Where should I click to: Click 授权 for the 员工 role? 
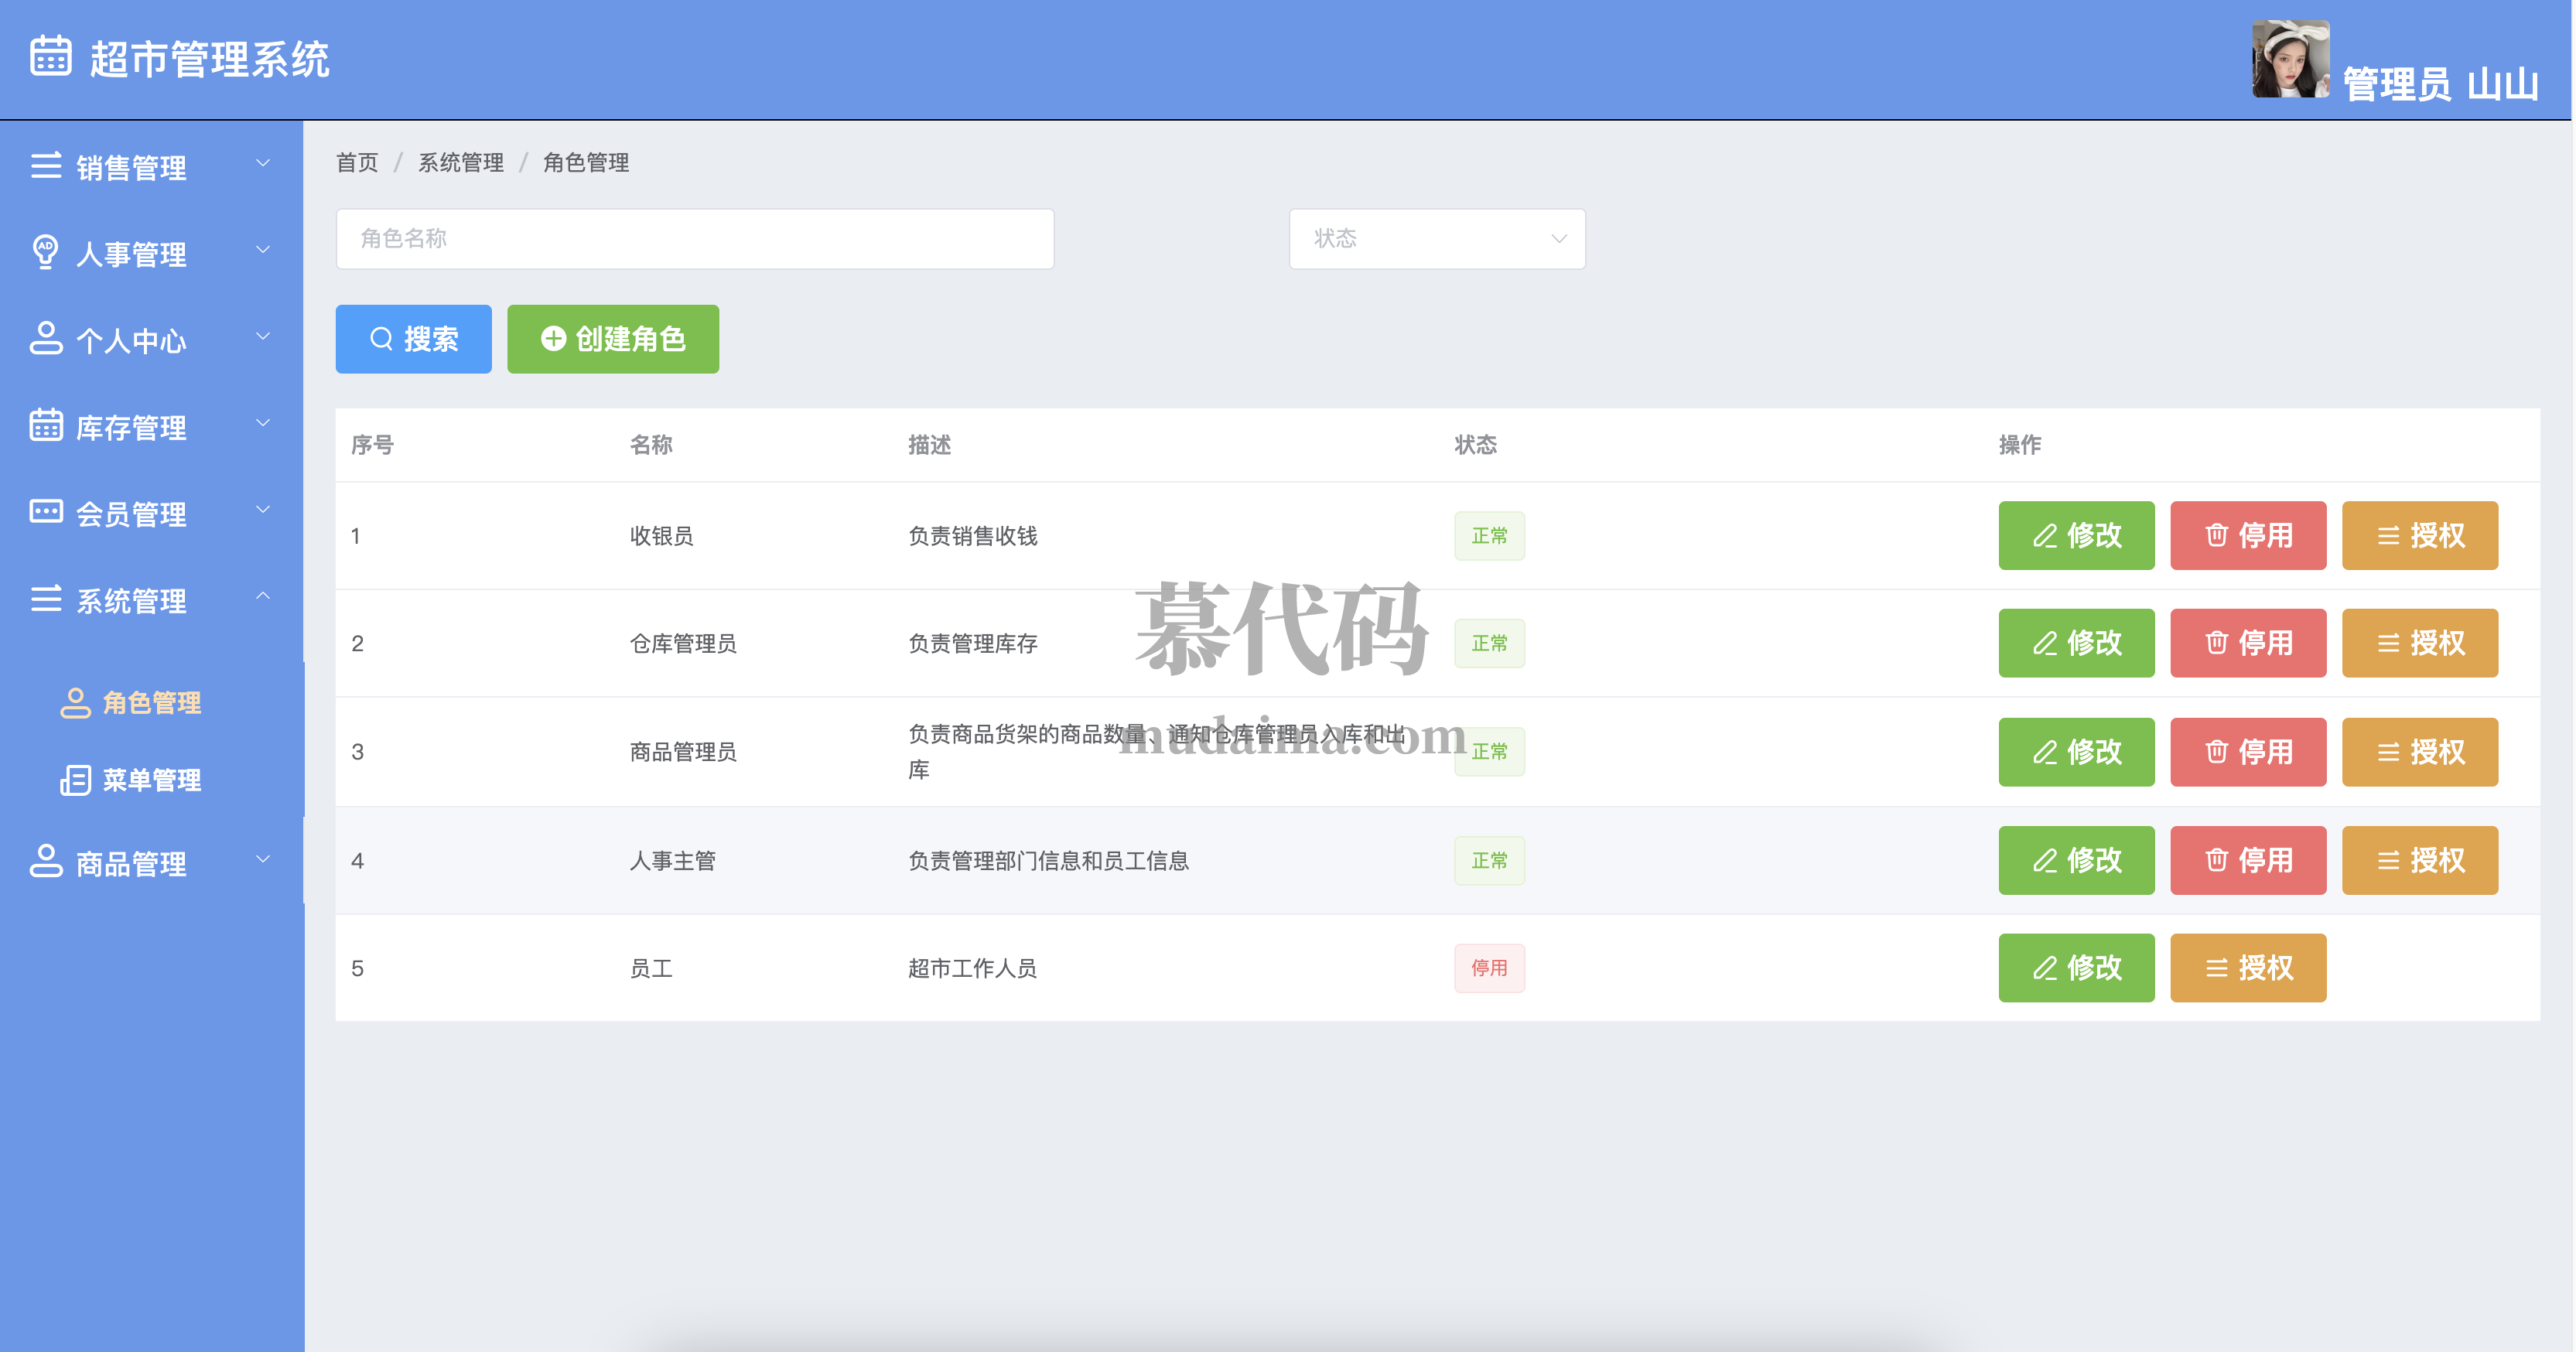click(2247, 968)
